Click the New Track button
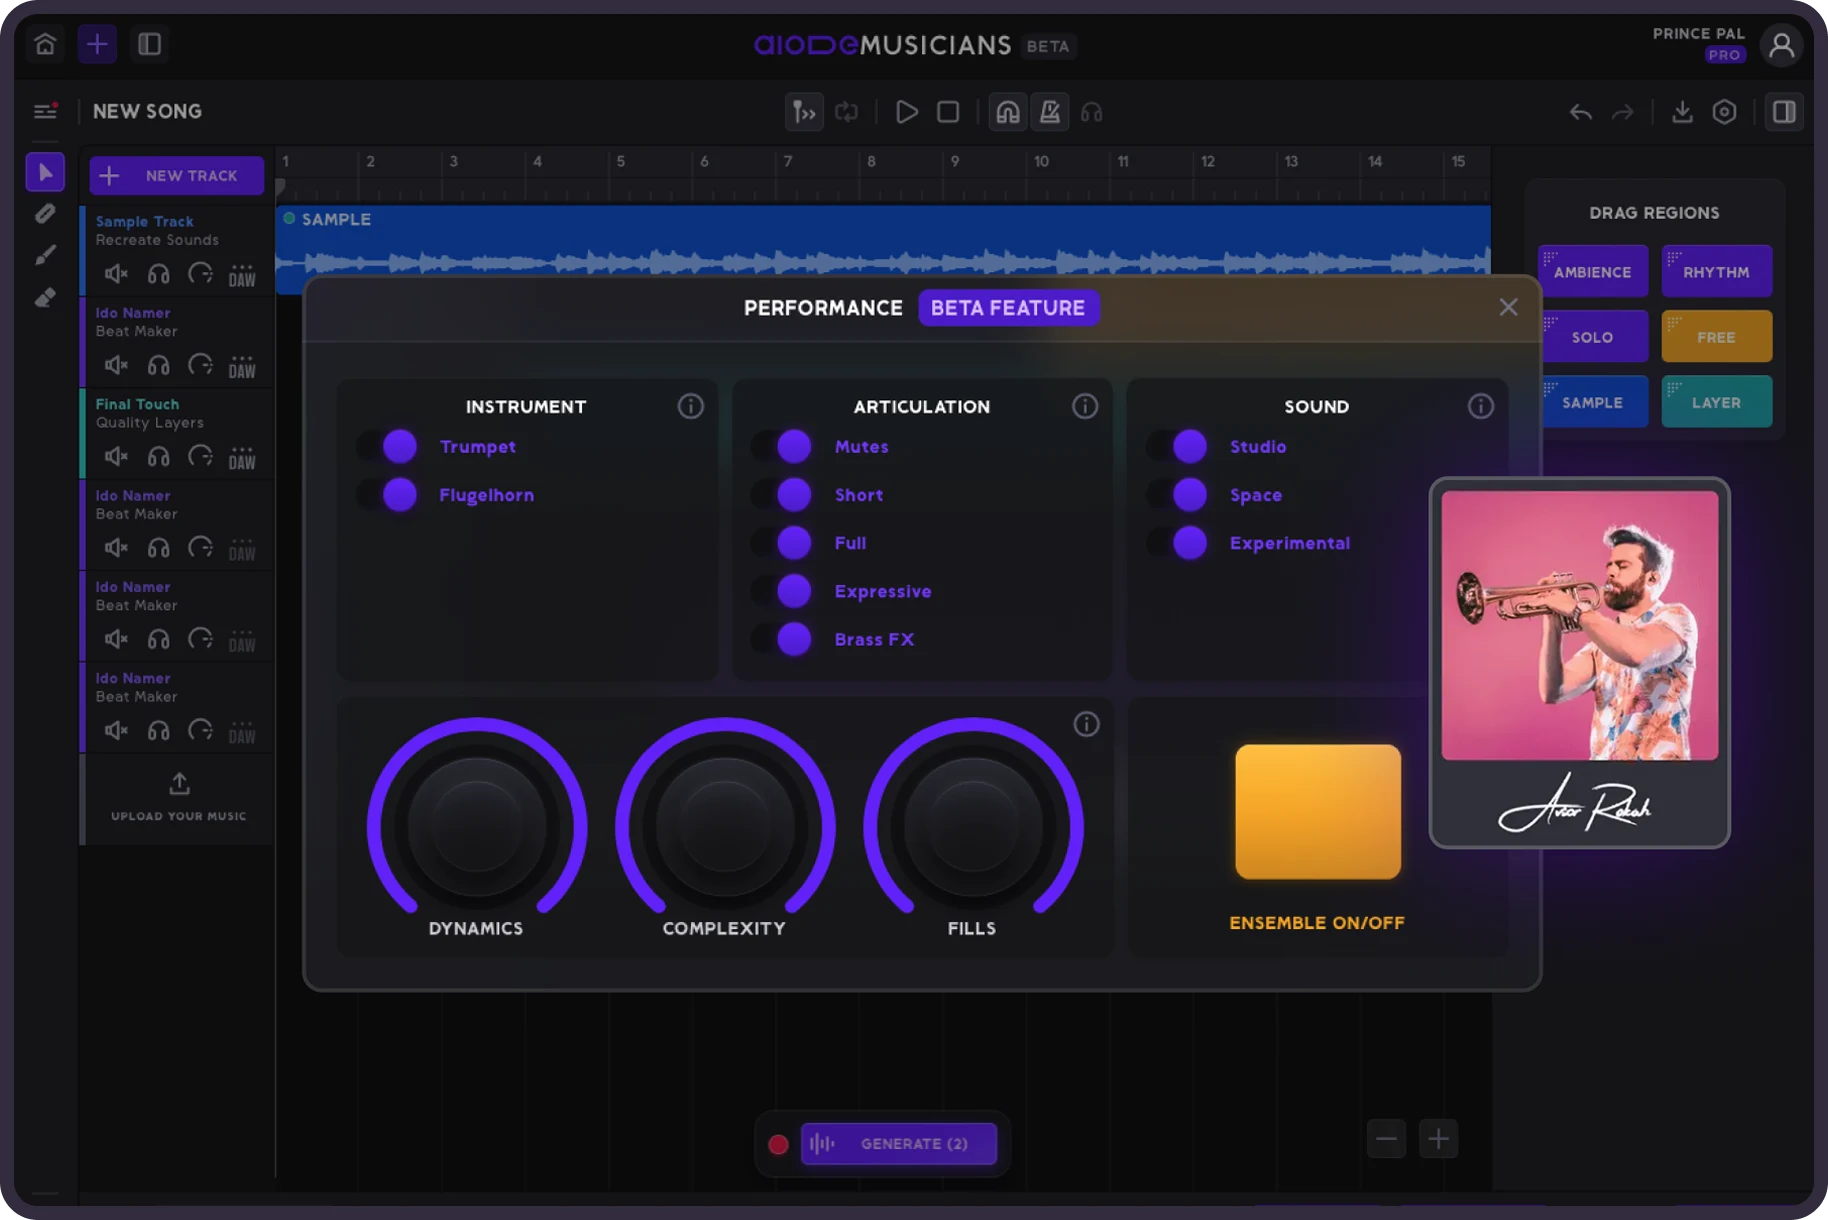Viewport: 1828px width, 1220px height. pos(177,176)
